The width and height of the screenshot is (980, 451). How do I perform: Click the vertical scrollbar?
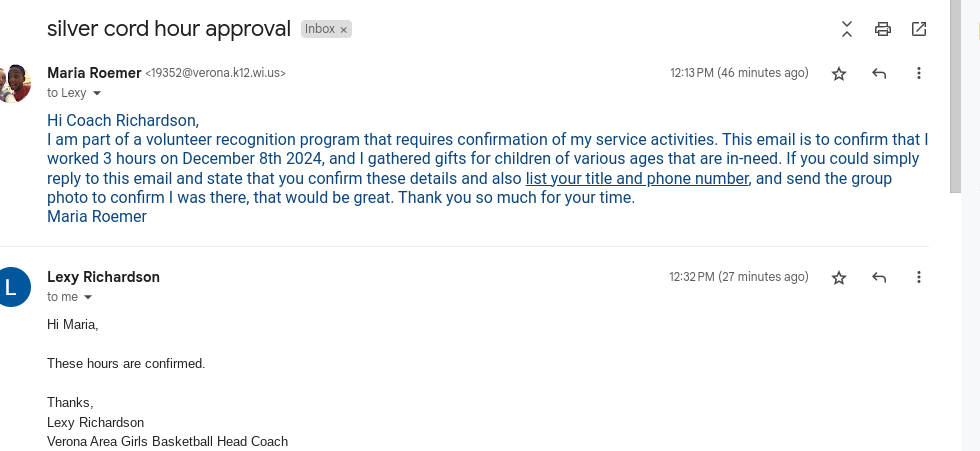(x=955, y=100)
